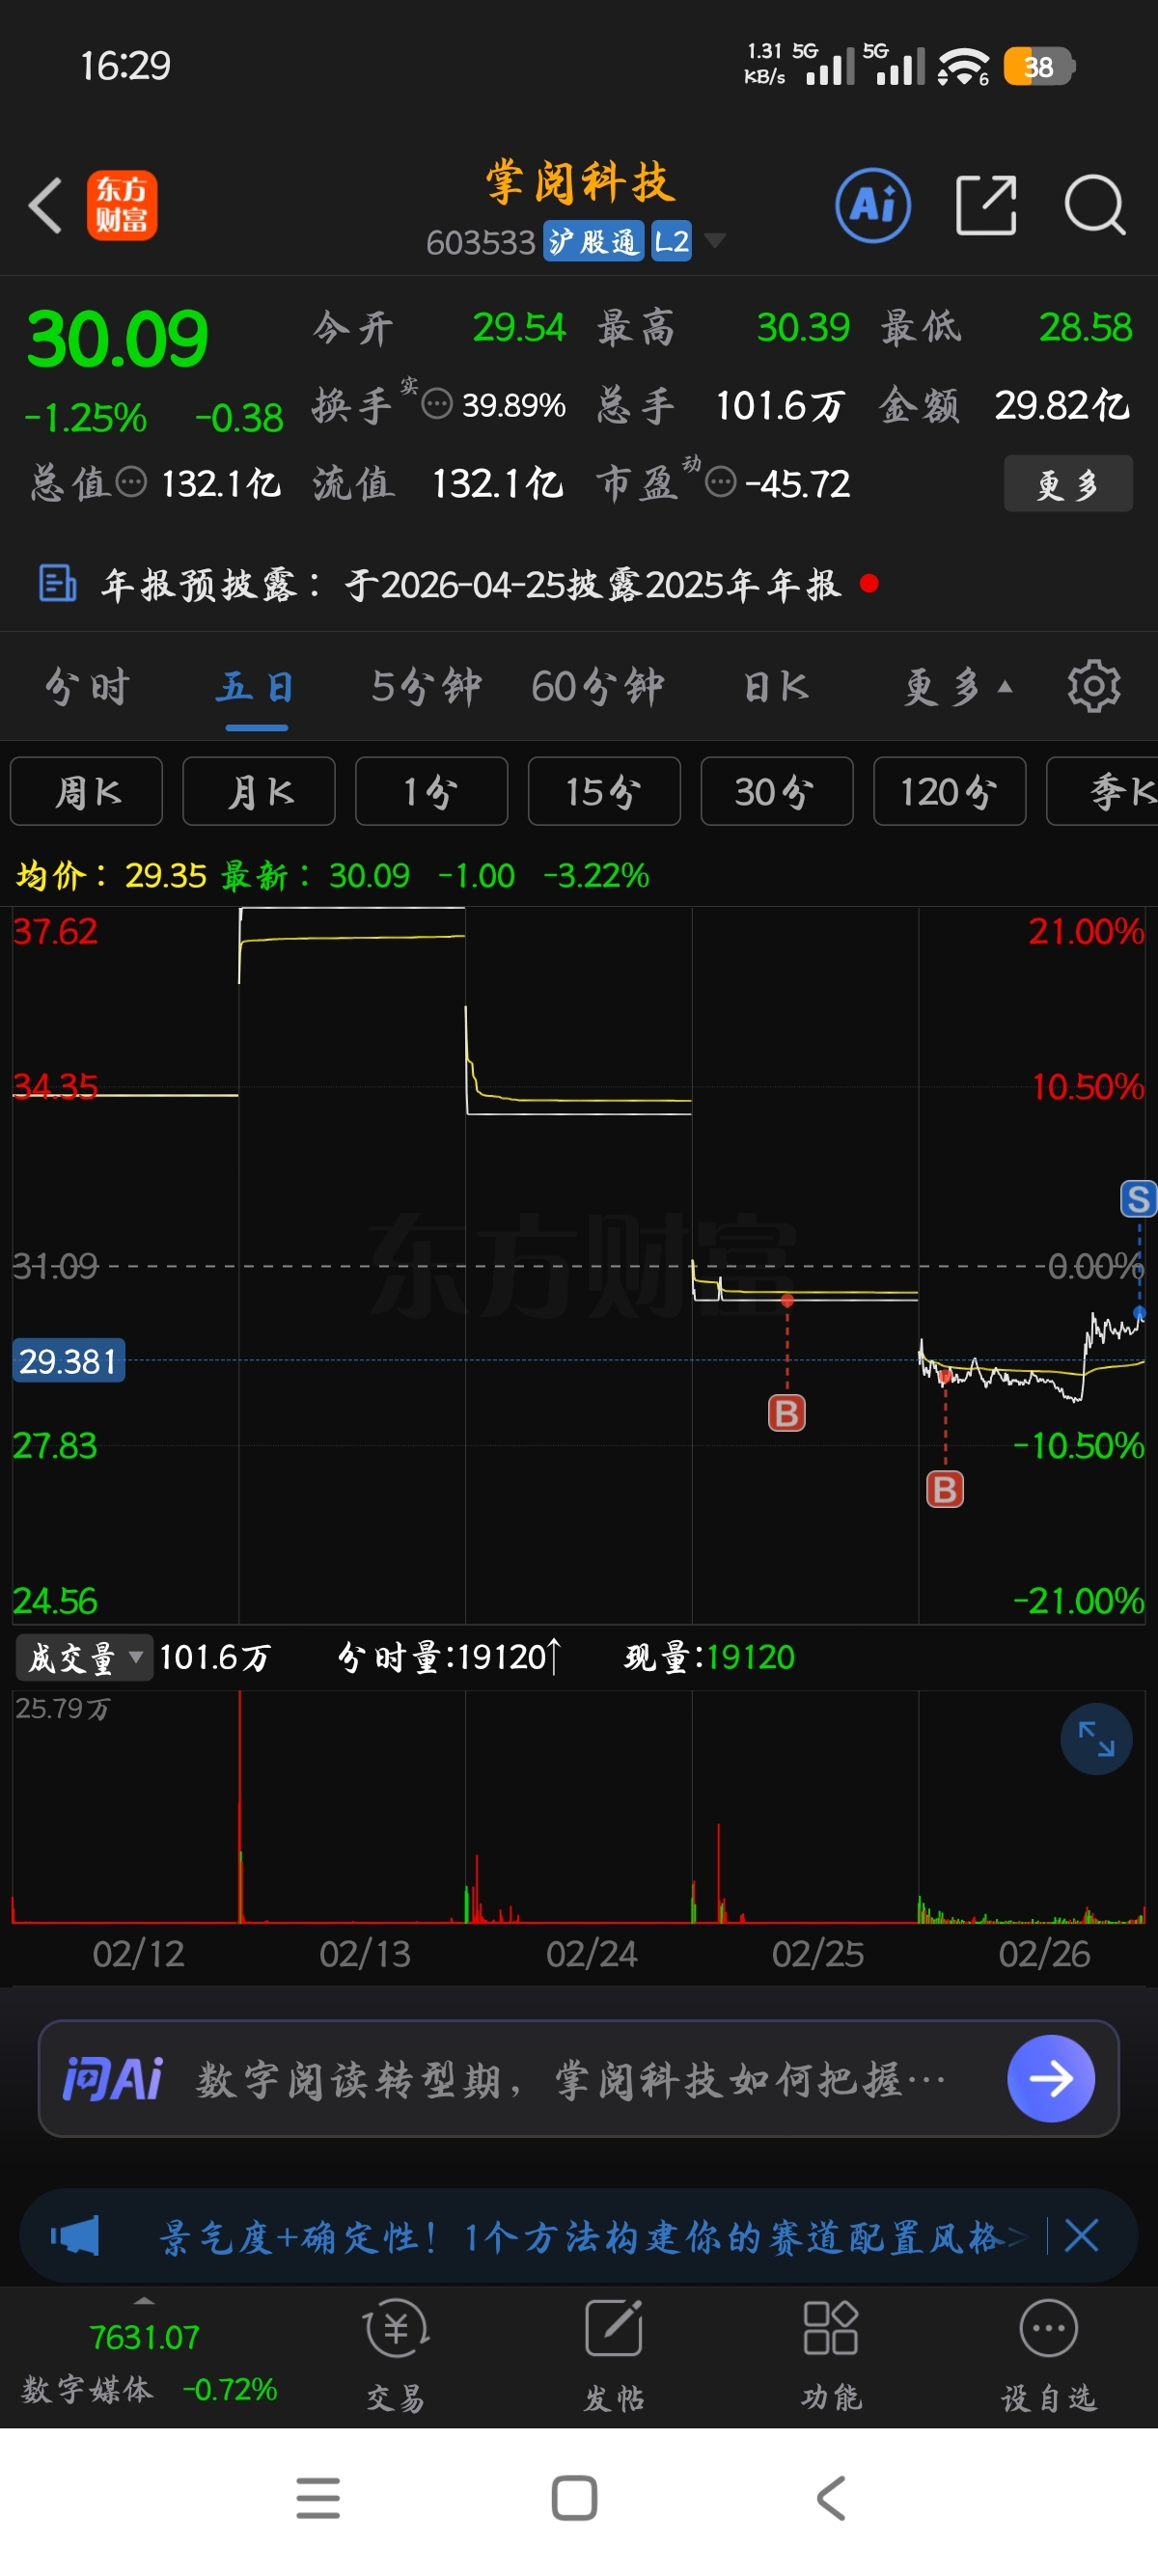This screenshot has width=1158, height=2576.
Task: Tap the 金额 29.82亿 value
Action: (x=1062, y=405)
